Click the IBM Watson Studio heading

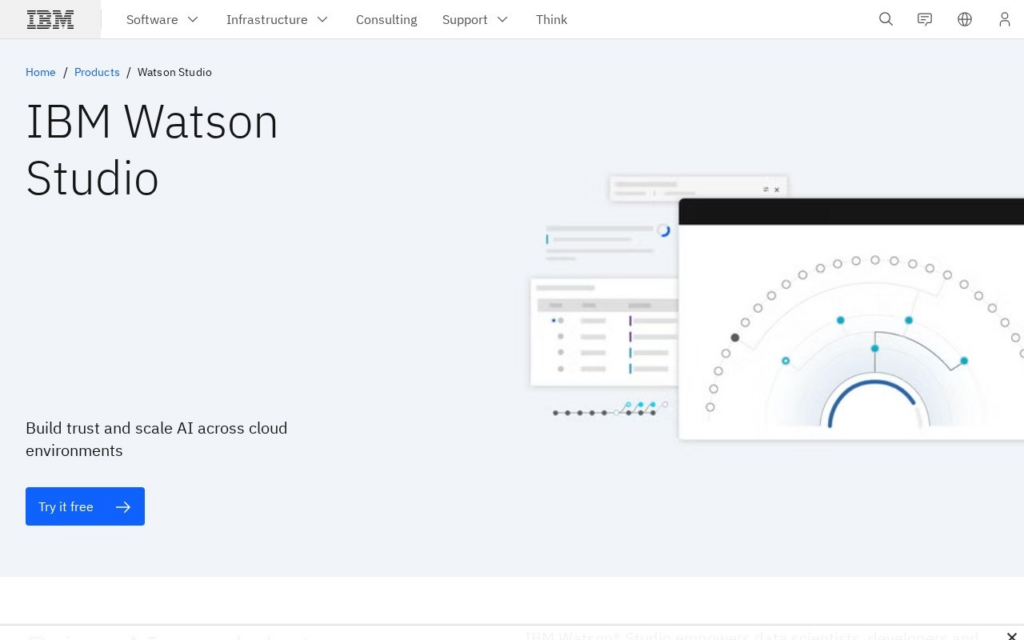[x=152, y=150]
